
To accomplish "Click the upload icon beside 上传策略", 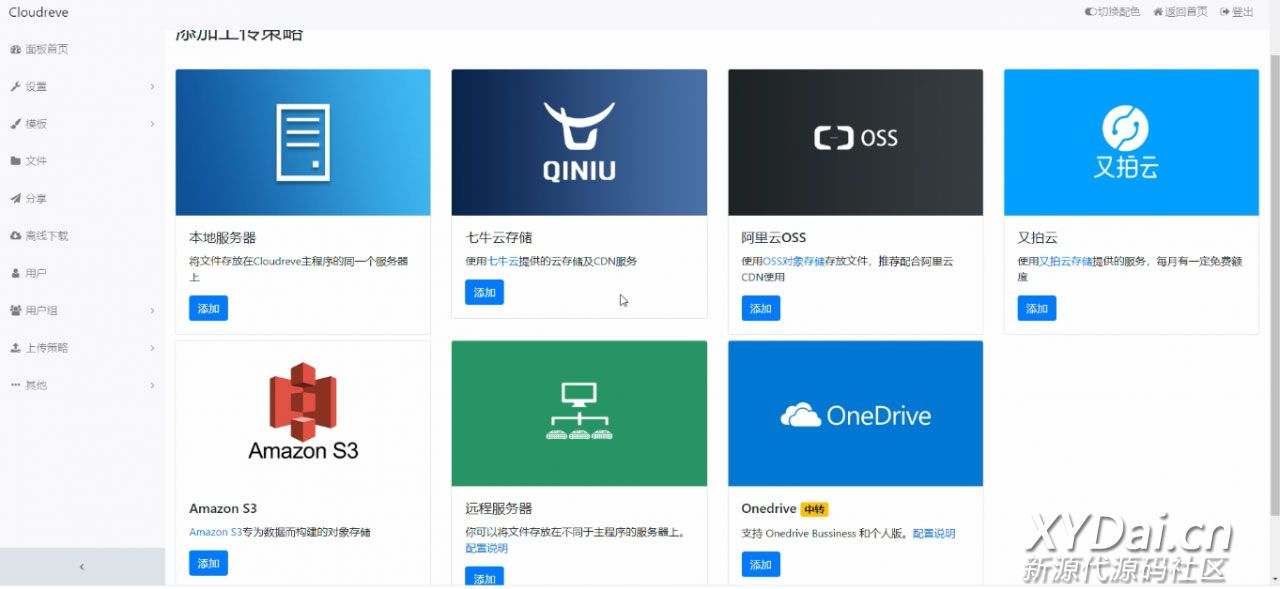I will [x=15, y=348].
